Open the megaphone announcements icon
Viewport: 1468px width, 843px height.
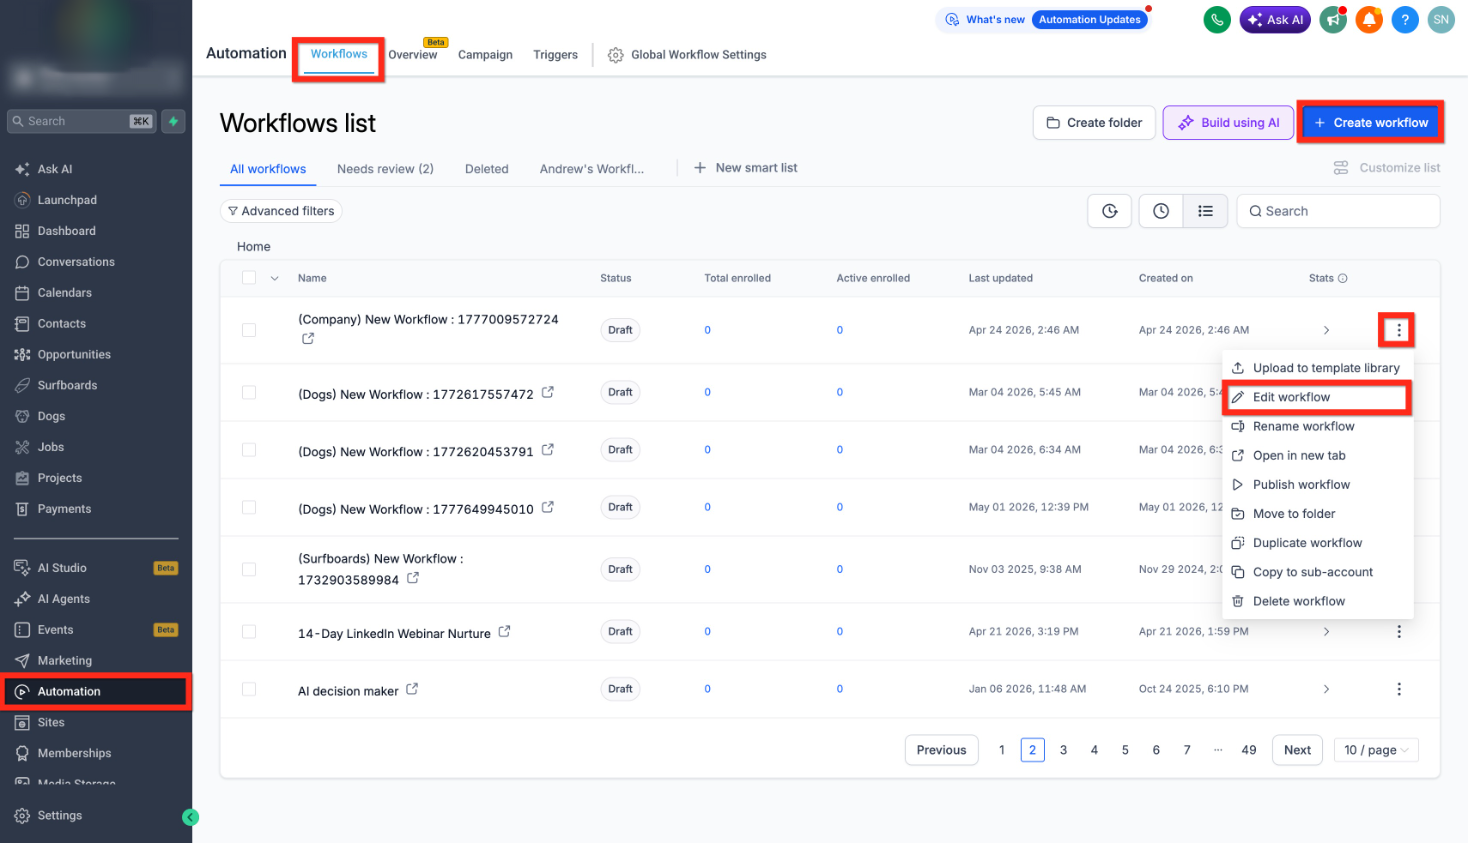tap(1333, 20)
